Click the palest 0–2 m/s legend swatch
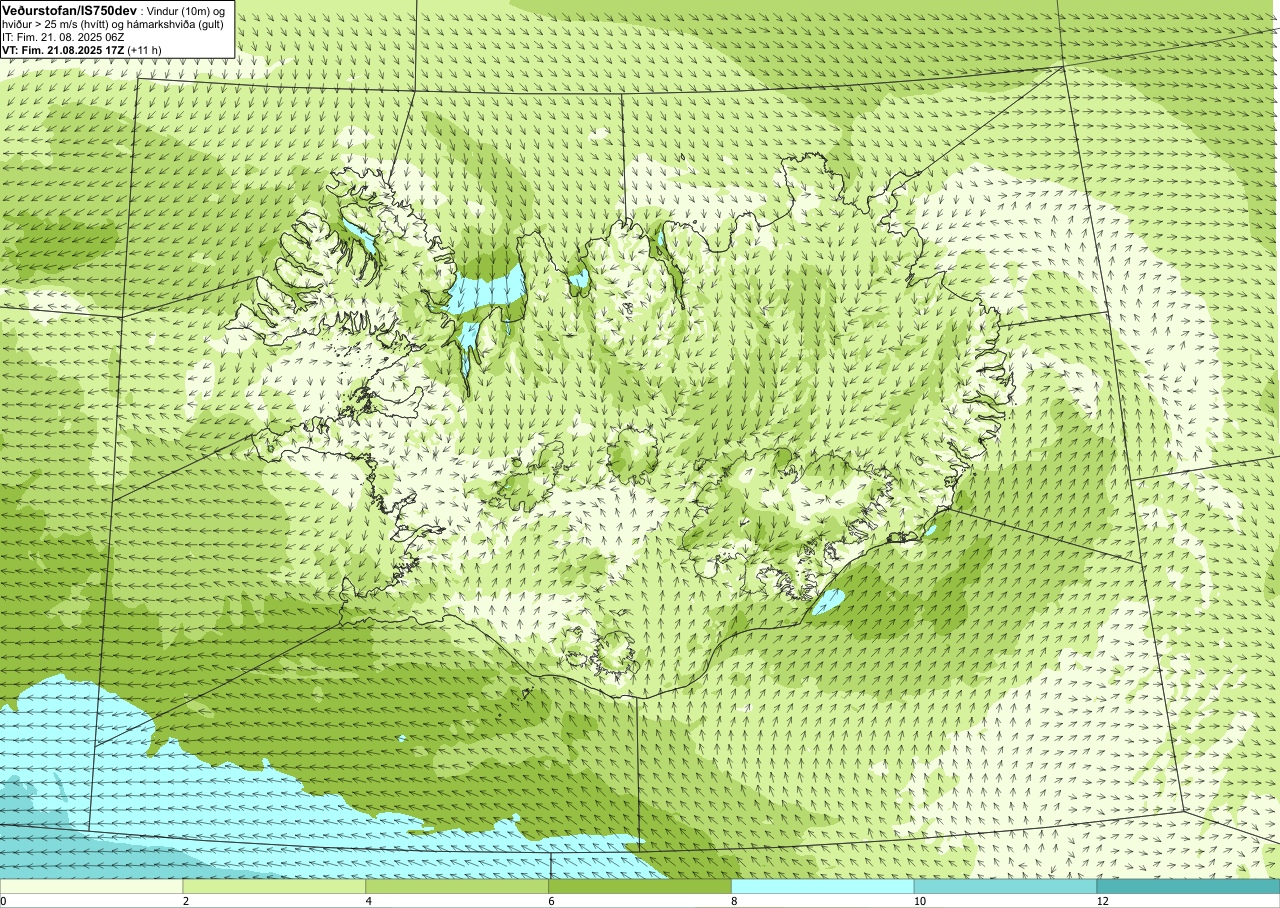The image size is (1280, 908). point(91,886)
